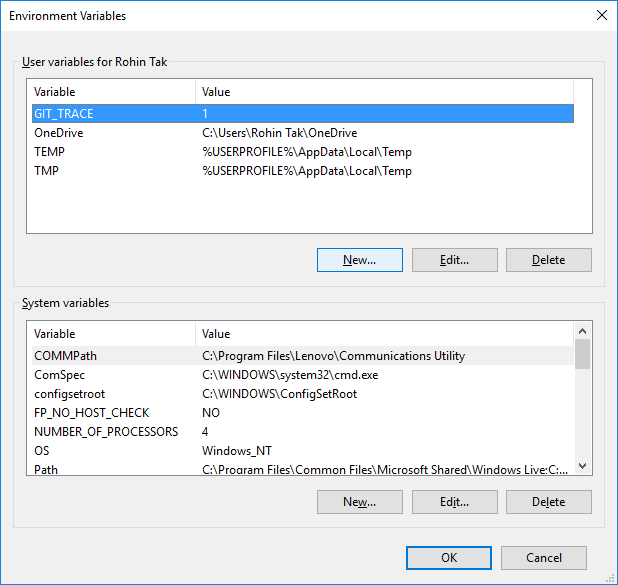The image size is (618, 585).
Task: Click scroll down arrow in System variables
Action: click(x=583, y=466)
